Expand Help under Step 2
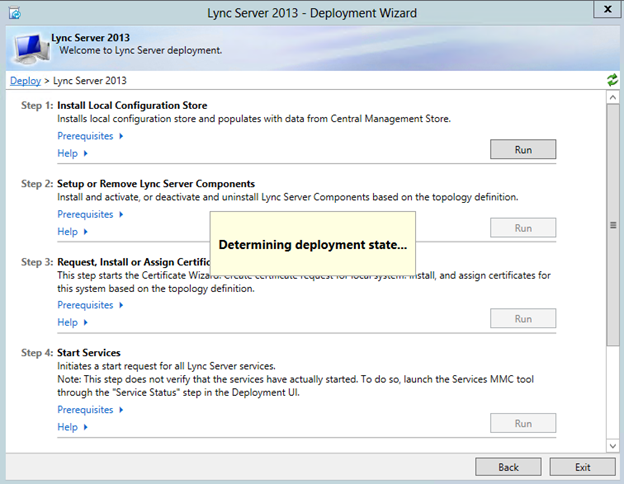Viewport: 624px width, 484px height. pyautogui.click(x=72, y=231)
